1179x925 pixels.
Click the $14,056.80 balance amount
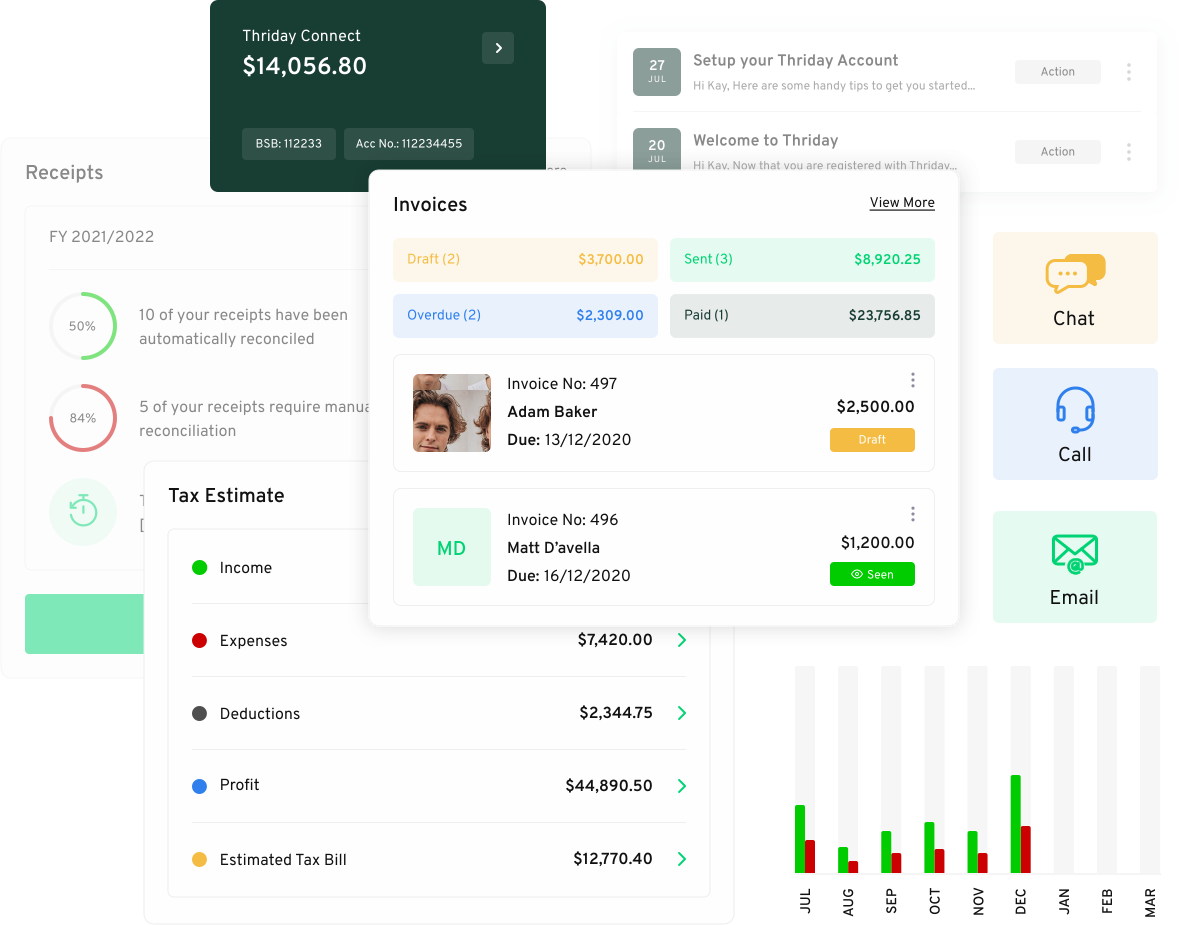click(305, 66)
